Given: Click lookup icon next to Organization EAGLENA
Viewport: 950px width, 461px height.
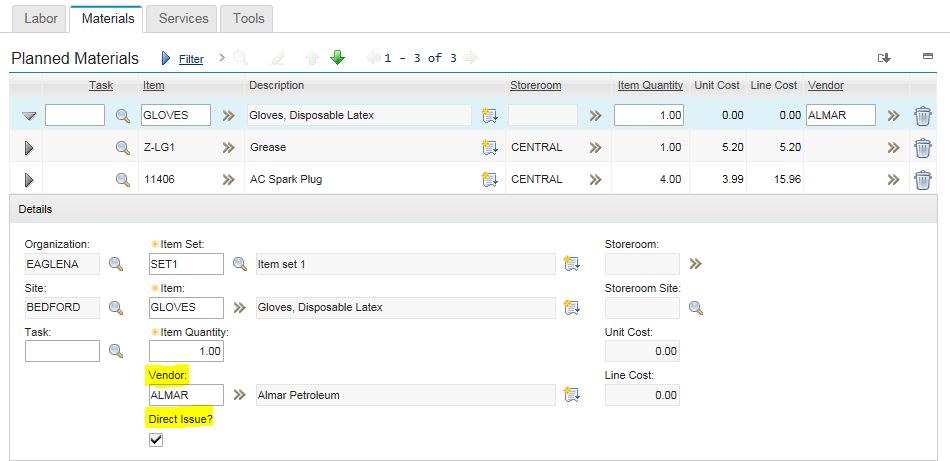Looking at the screenshot, I should [116, 264].
